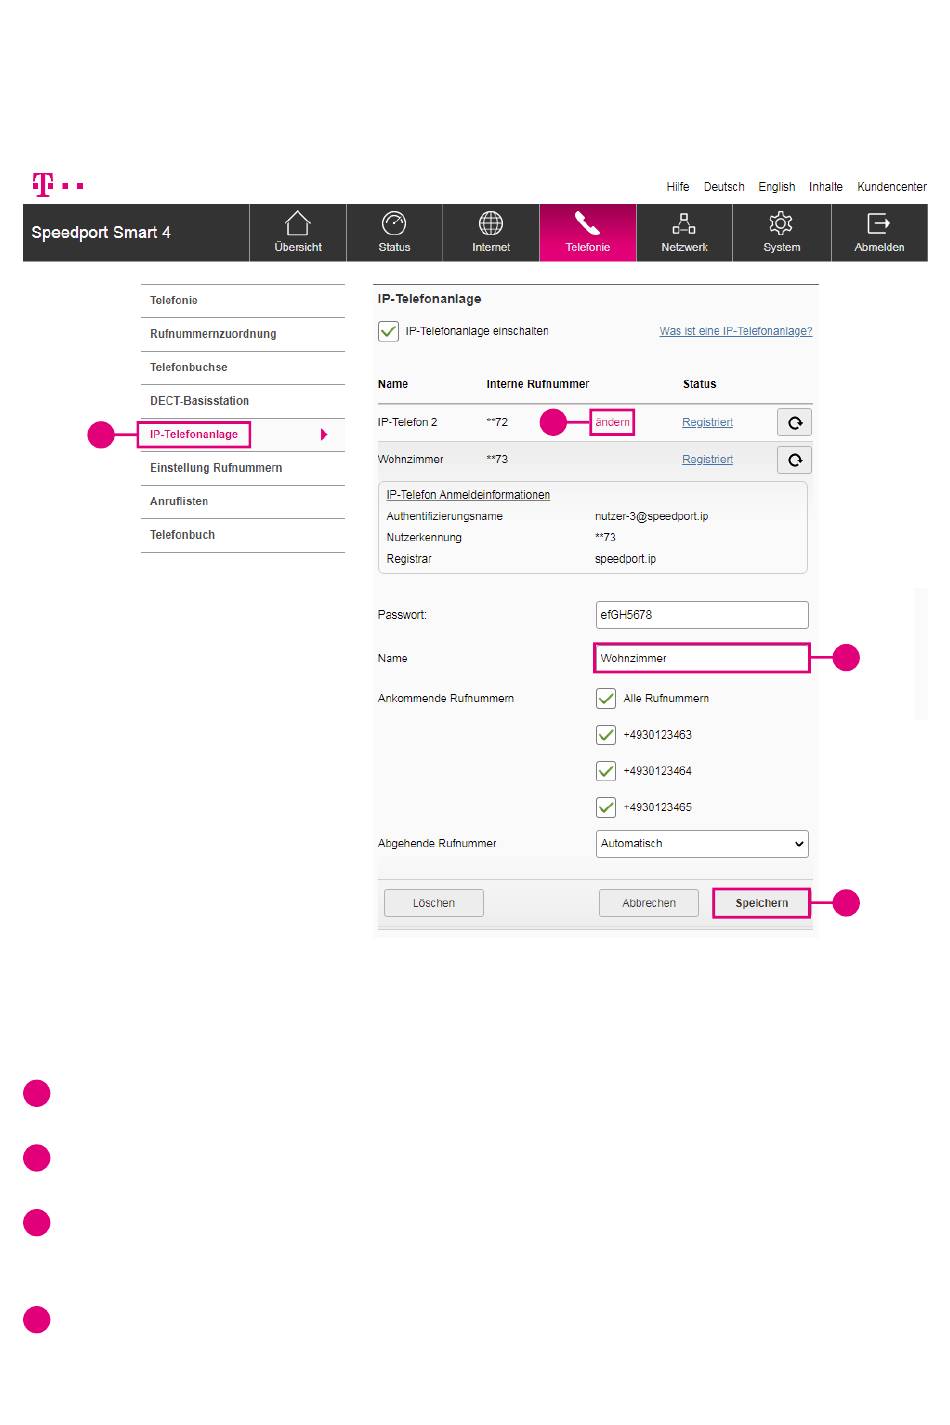Image resolution: width=950 pixels, height=1425 pixels.
Task: Collapse IP-Telefon Anmeldeinformationen section
Action: [x=468, y=495]
